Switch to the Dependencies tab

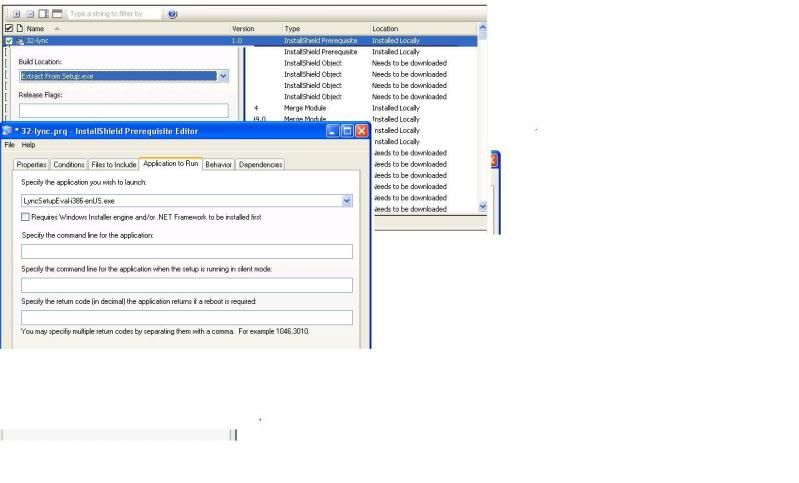pos(260,165)
